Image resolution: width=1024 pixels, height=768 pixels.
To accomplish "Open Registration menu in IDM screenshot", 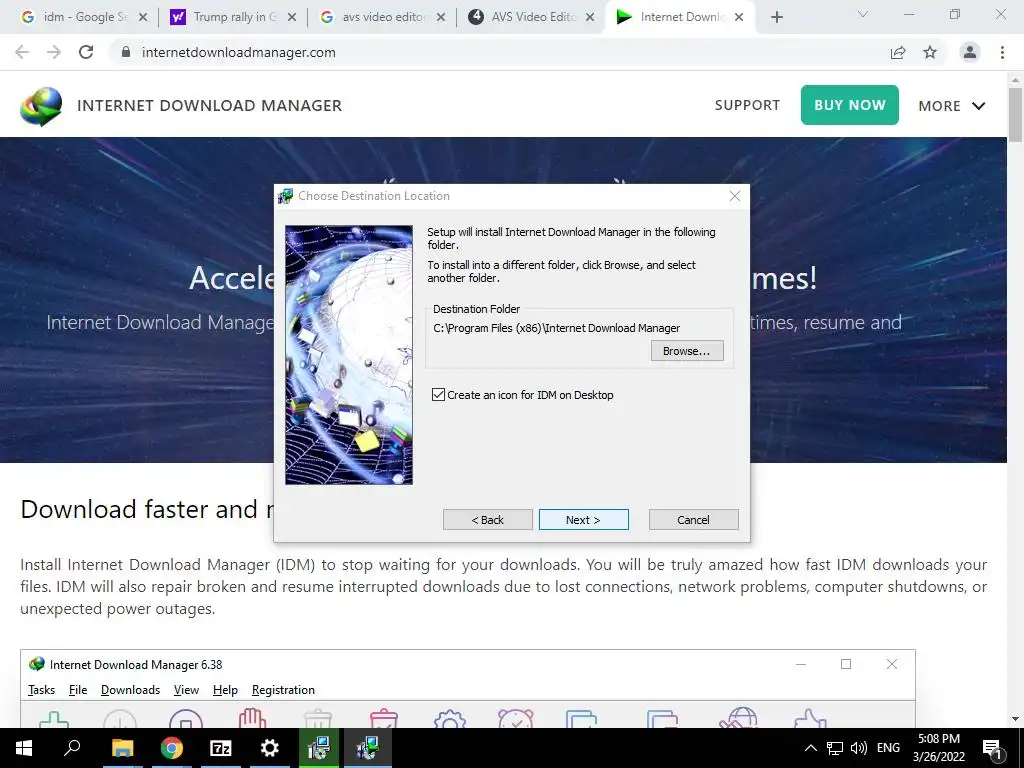I will (283, 690).
